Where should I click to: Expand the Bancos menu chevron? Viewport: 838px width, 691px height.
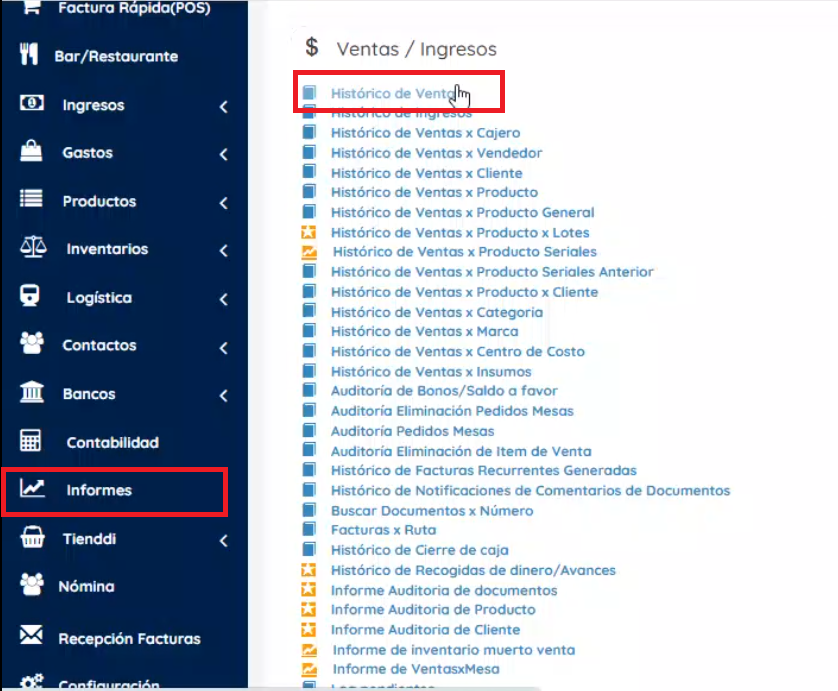(224, 393)
